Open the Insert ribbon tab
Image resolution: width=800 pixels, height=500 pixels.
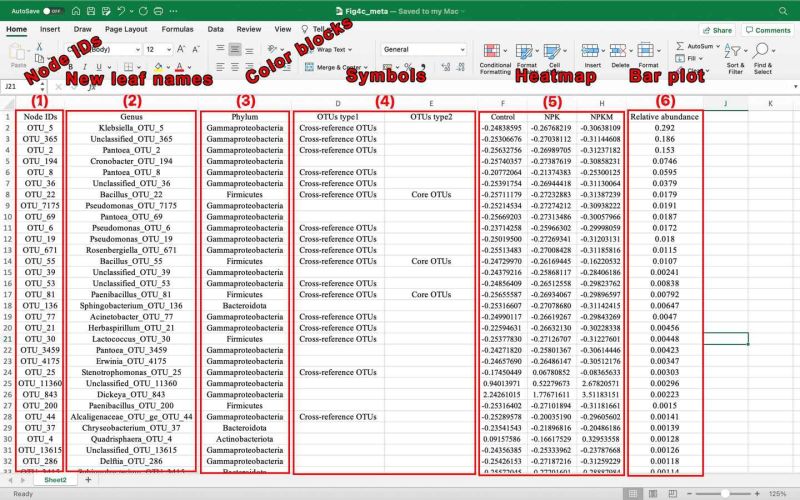click(50, 29)
